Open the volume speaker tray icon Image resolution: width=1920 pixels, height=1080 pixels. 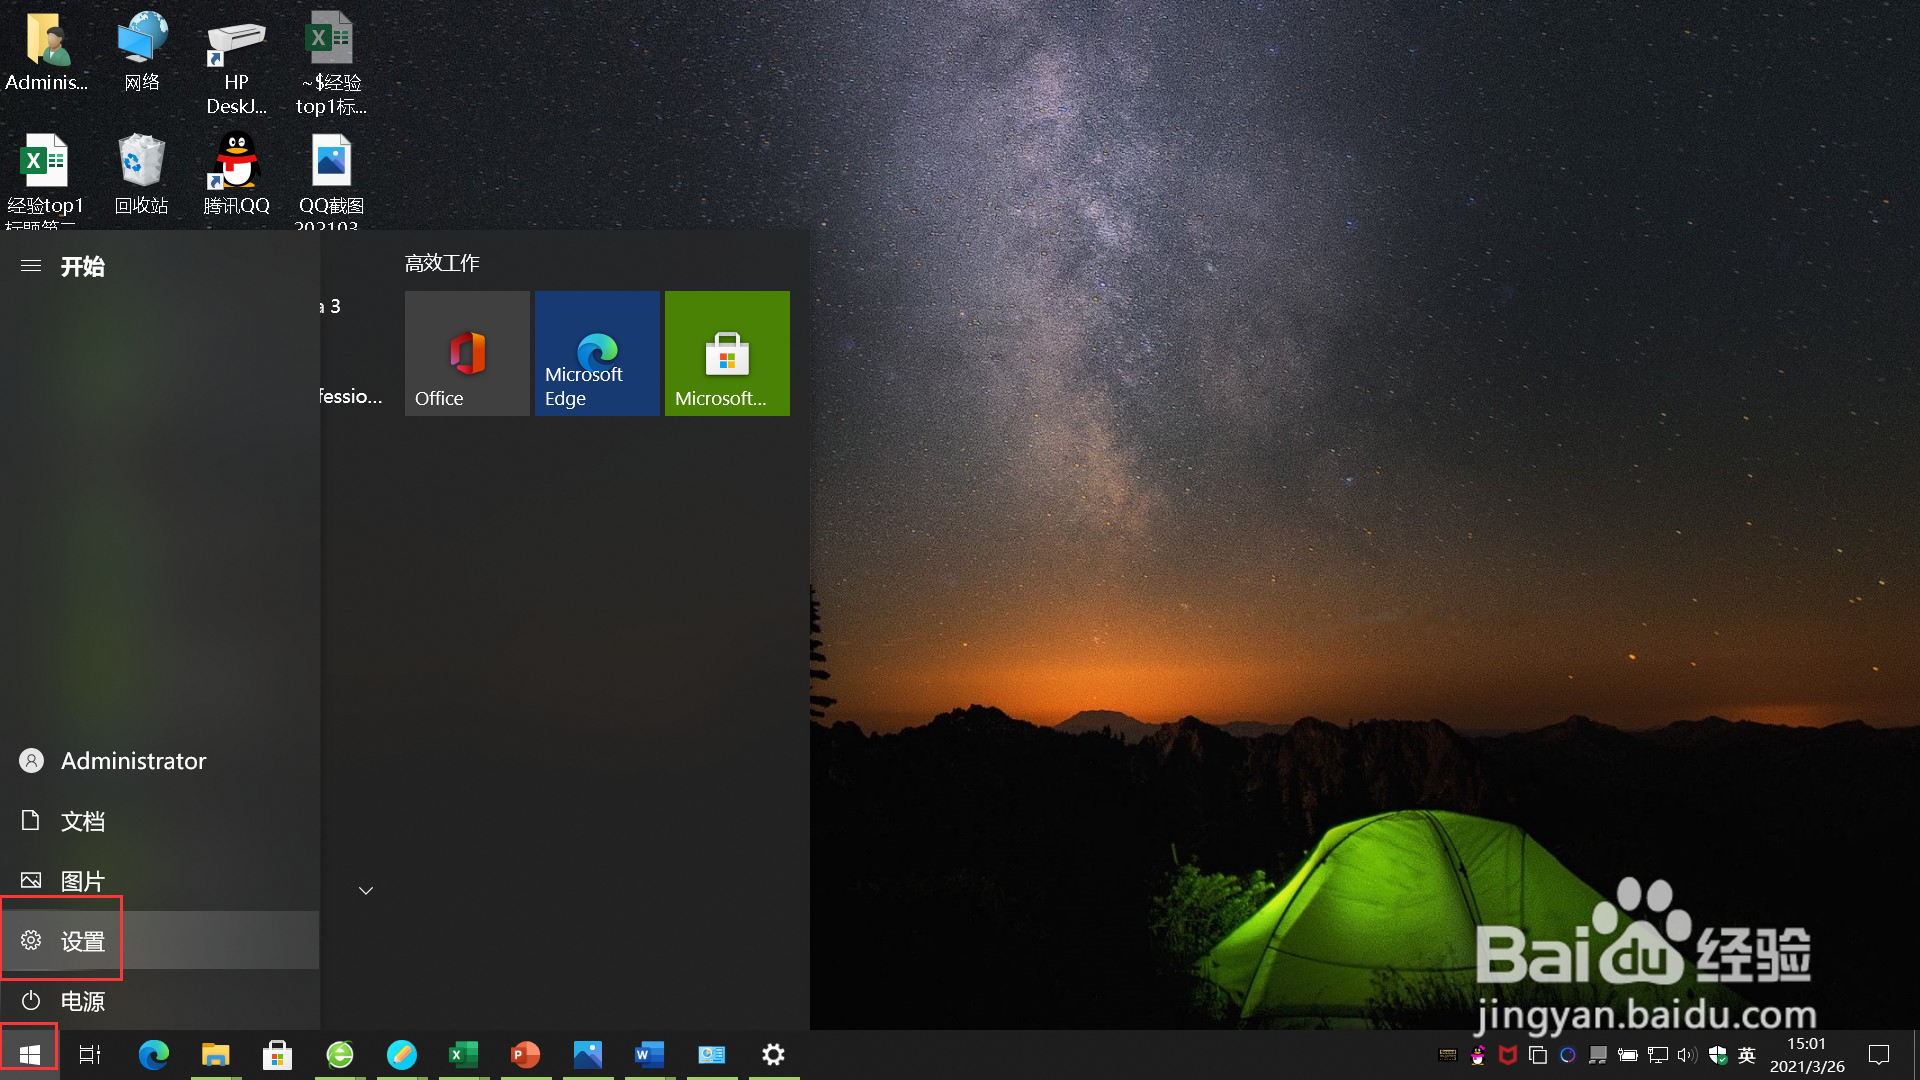(1688, 1054)
